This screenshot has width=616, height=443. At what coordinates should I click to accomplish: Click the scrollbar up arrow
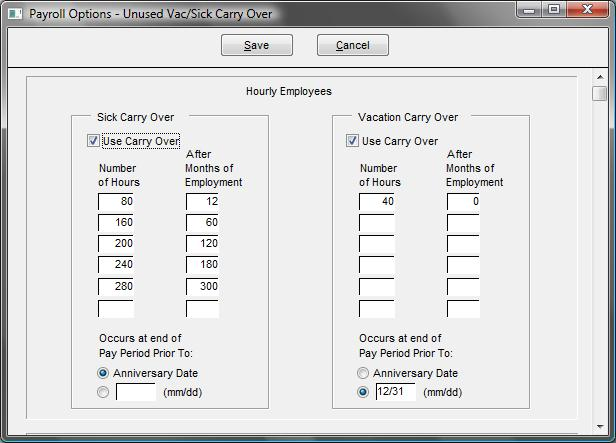click(600, 77)
